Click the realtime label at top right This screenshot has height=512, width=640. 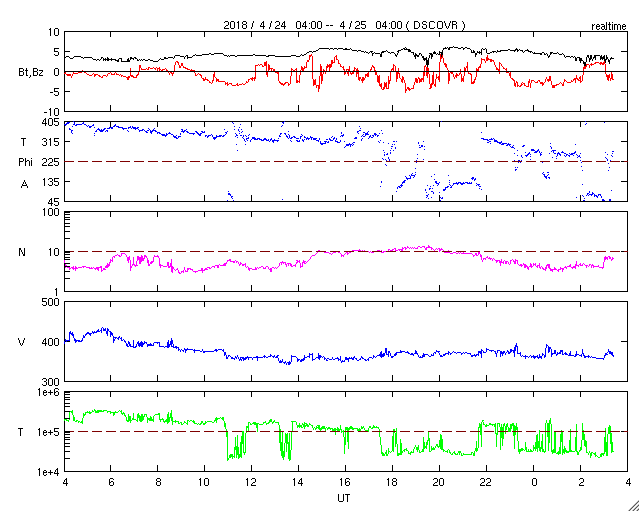pyautogui.click(x=607, y=23)
